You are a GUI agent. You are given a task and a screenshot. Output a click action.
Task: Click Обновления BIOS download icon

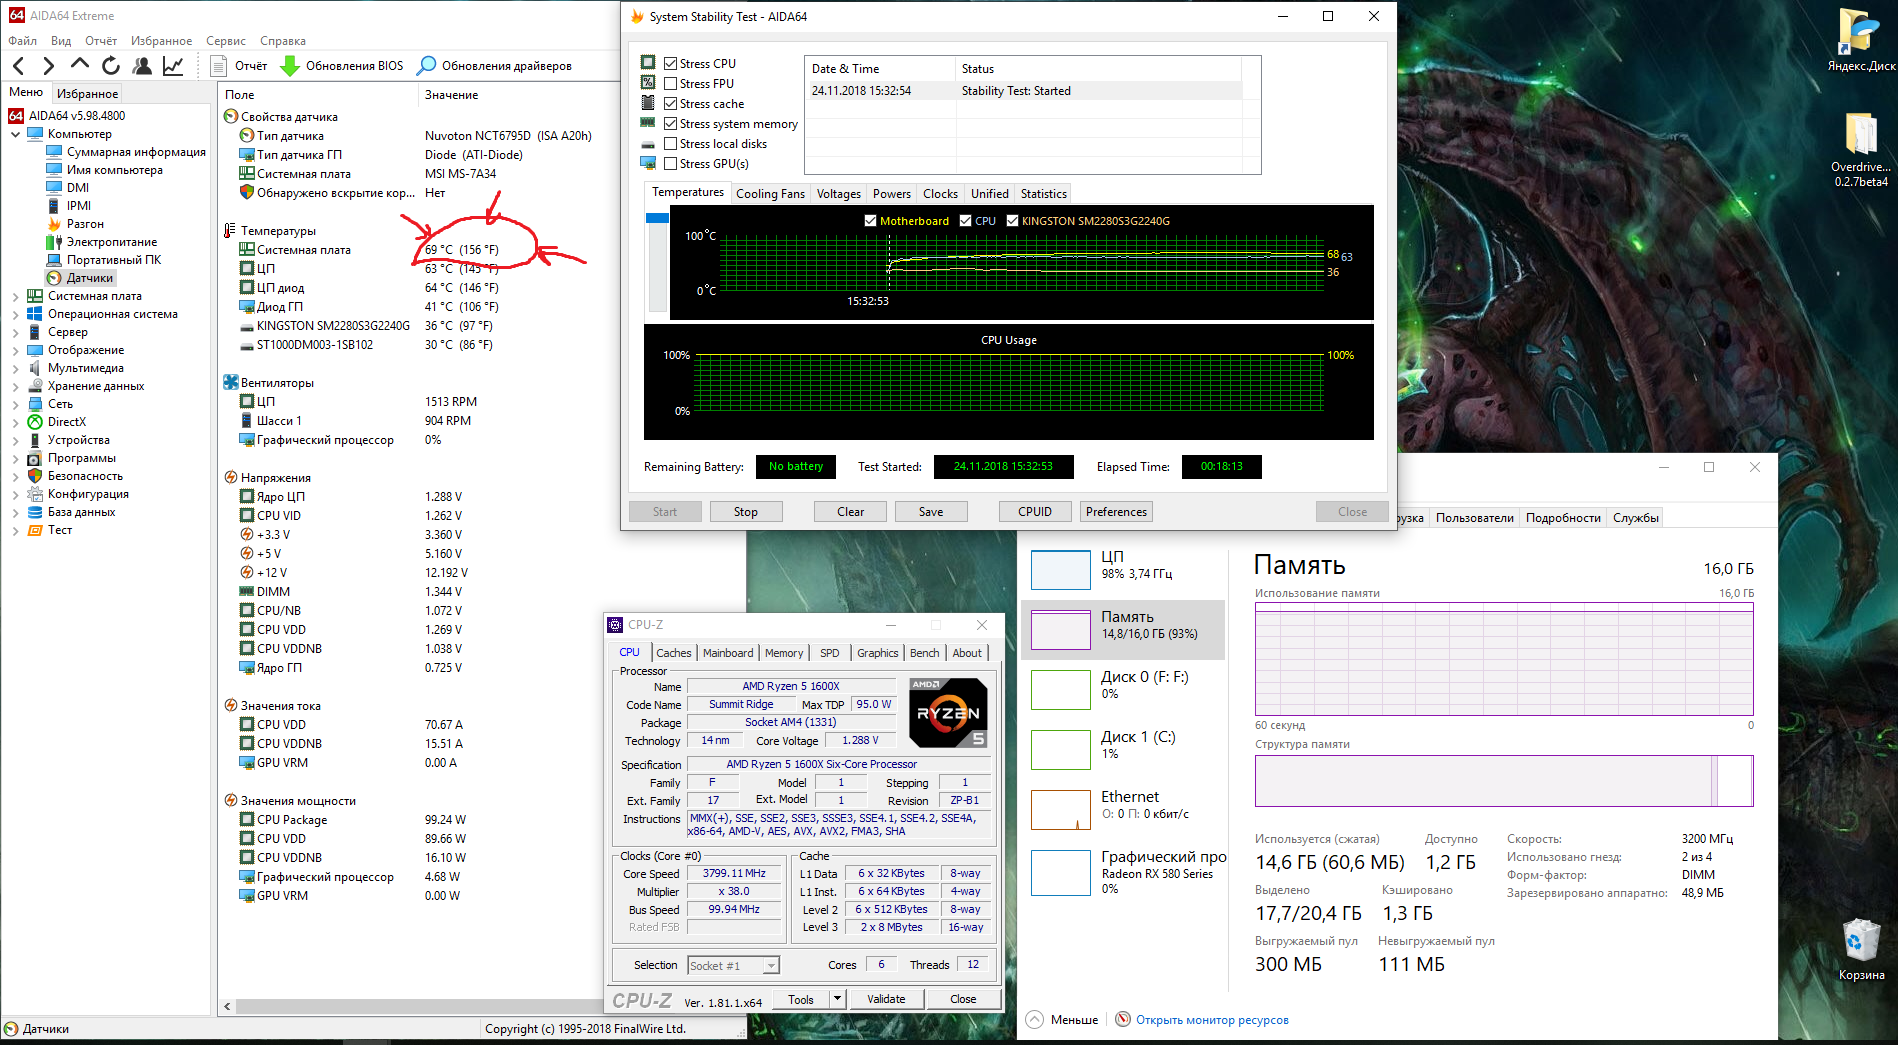(290, 66)
